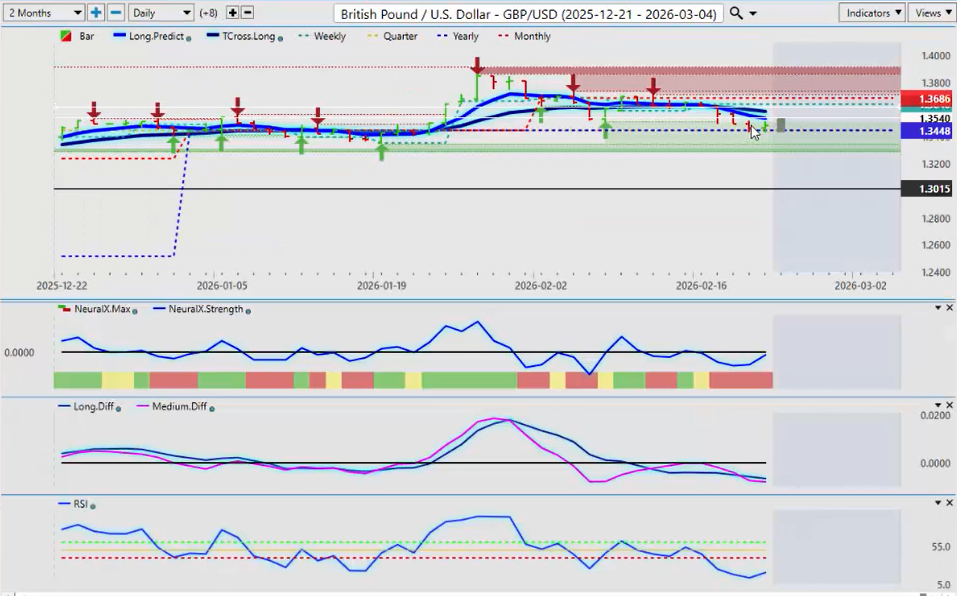Click the Weekly legend label
Screen dimensions: 957x596
(328, 36)
